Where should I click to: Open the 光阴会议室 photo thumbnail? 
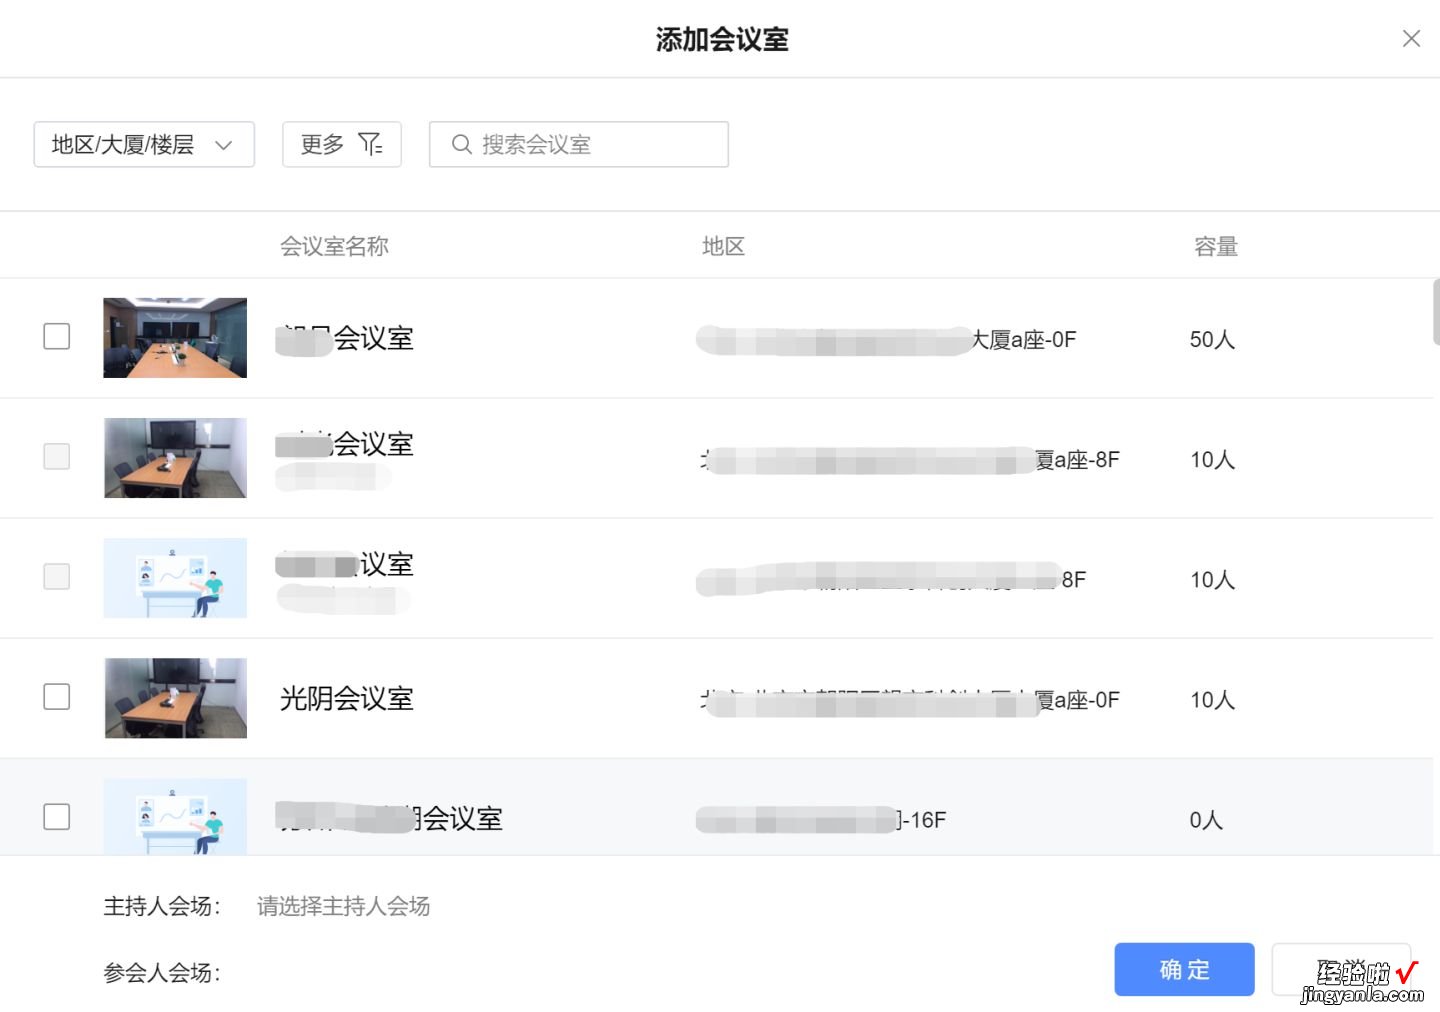[x=175, y=697]
